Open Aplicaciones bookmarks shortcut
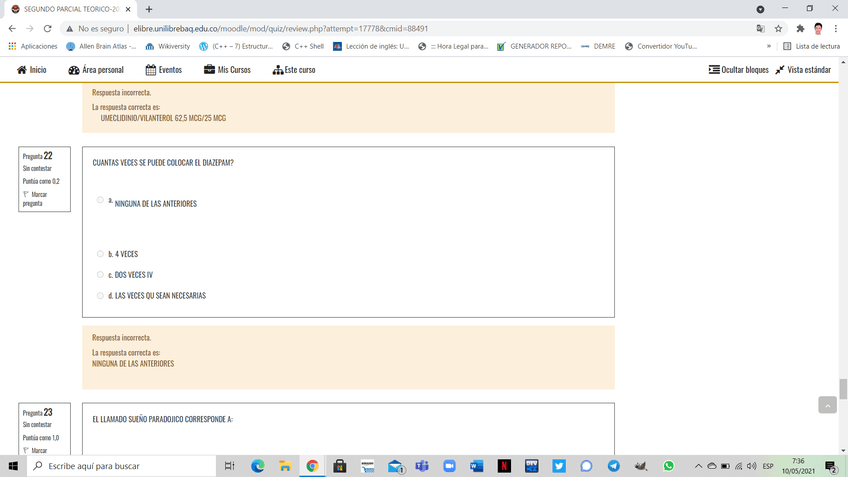Image resolution: width=848 pixels, height=477 pixels. pyautogui.click(x=33, y=47)
